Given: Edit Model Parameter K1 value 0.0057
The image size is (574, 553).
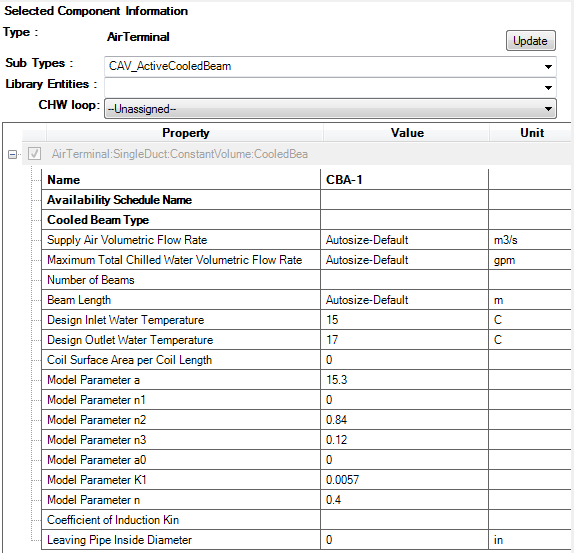Looking at the screenshot, I should click(x=404, y=479).
